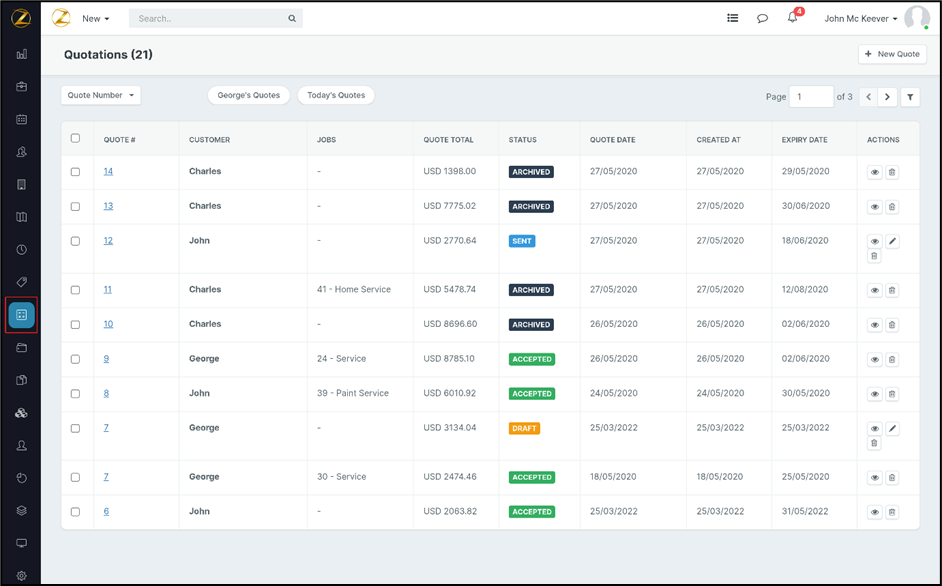Expand John Mc Keever user menu
The image size is (942, 586).
tap(861, 18)
